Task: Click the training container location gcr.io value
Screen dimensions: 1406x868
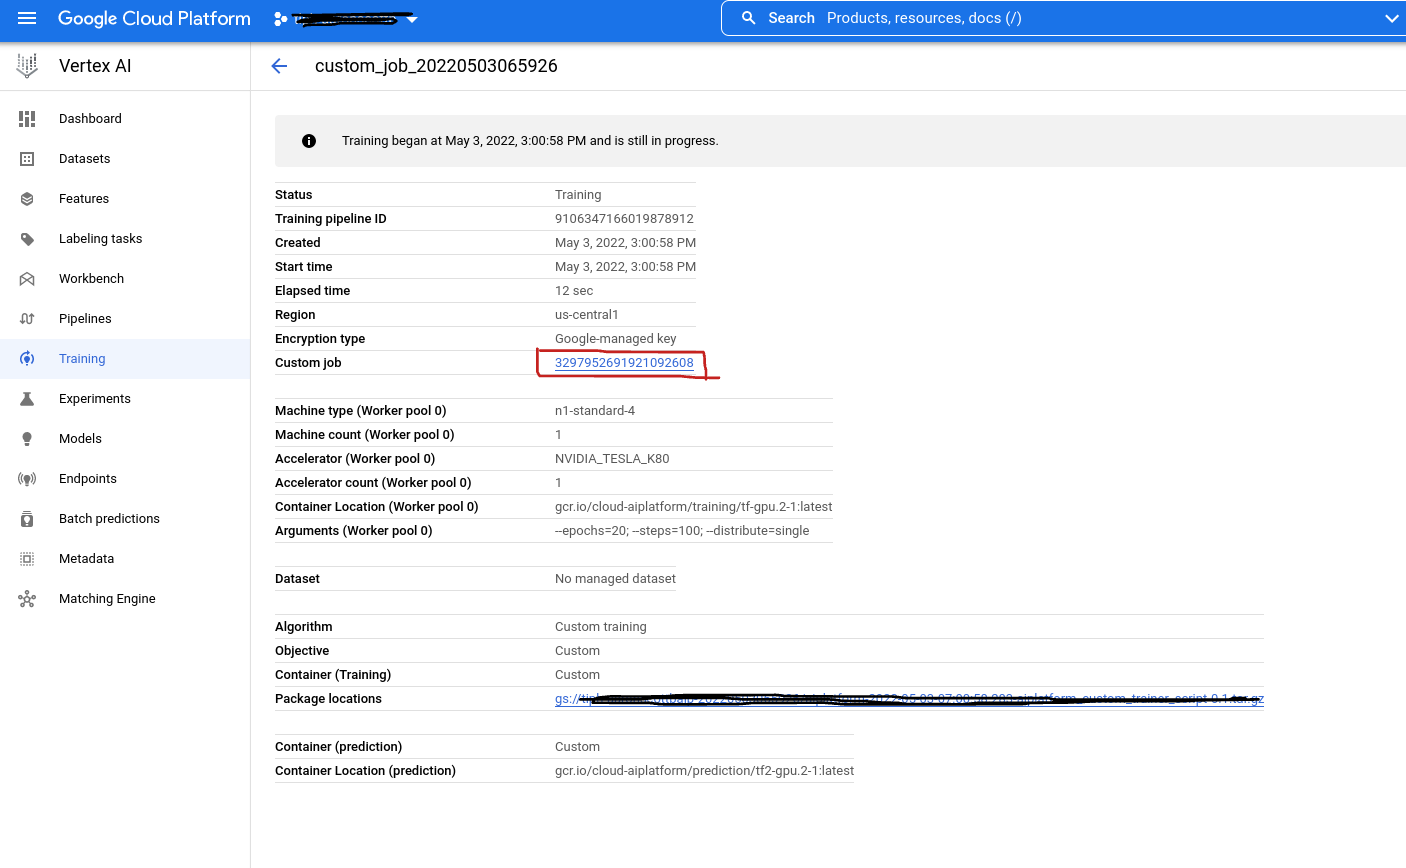Action: [694, 507]
